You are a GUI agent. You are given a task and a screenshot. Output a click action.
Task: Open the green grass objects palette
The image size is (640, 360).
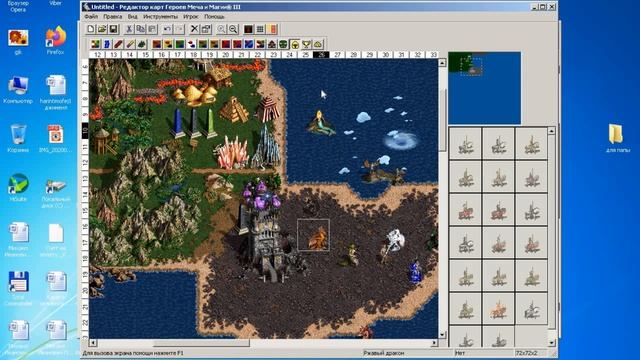[x=180, y=44]
